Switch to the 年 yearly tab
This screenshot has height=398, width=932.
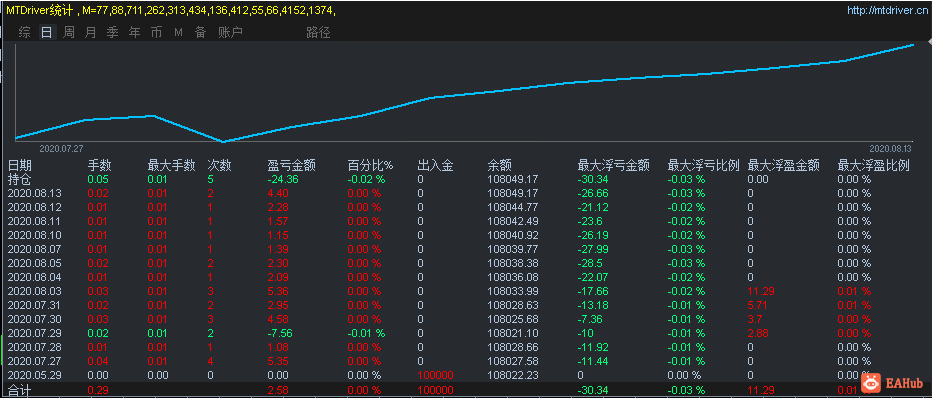point(134,32)
